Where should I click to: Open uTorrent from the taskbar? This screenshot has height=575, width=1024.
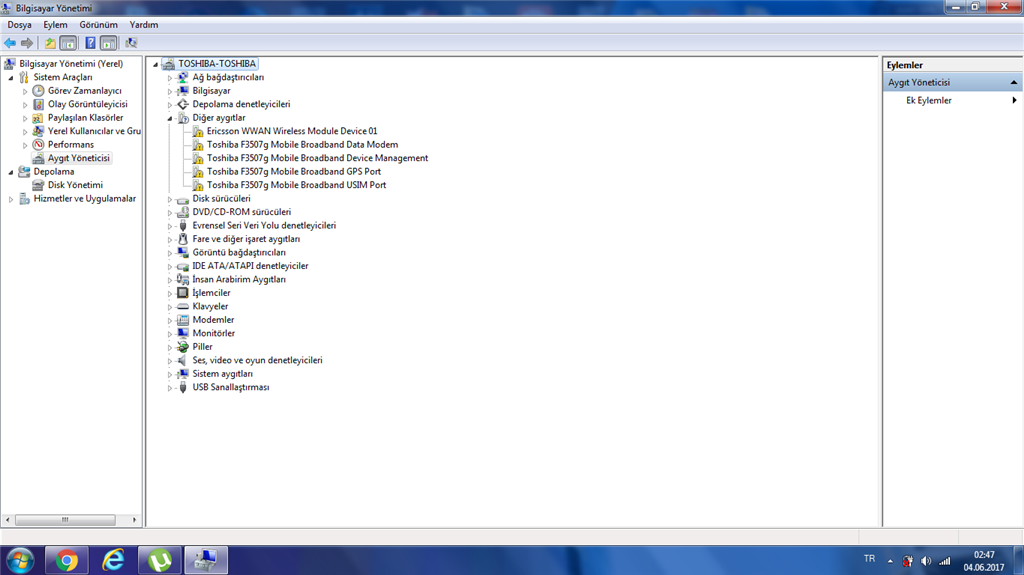(x=160, y=561)
